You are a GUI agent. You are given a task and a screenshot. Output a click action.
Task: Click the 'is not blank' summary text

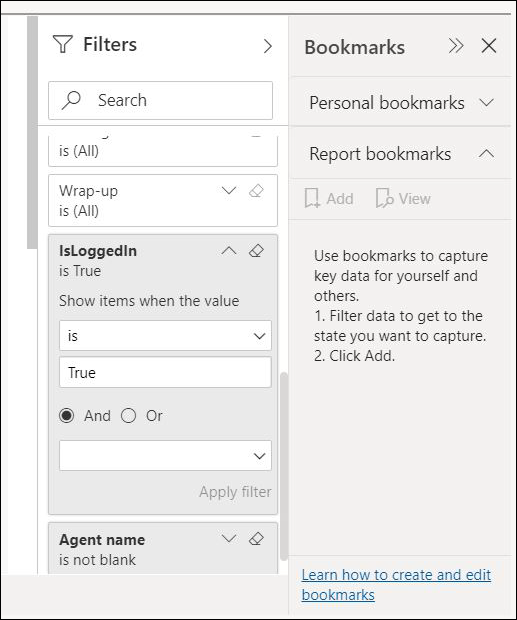point(97,560)
